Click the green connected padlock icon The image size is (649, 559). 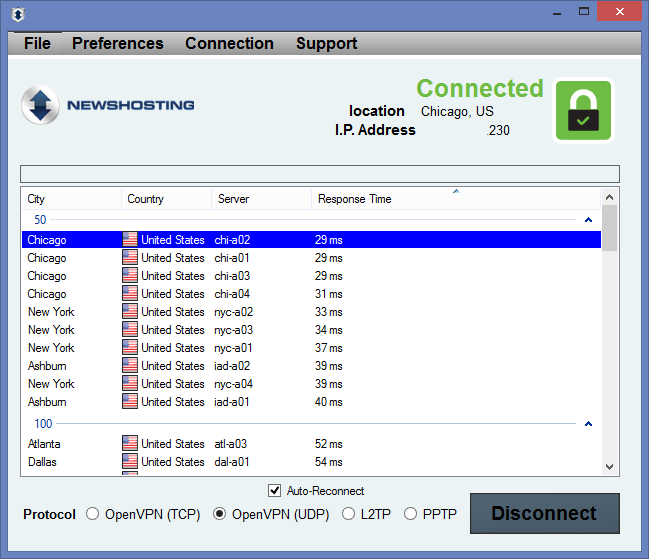point(583,110)
